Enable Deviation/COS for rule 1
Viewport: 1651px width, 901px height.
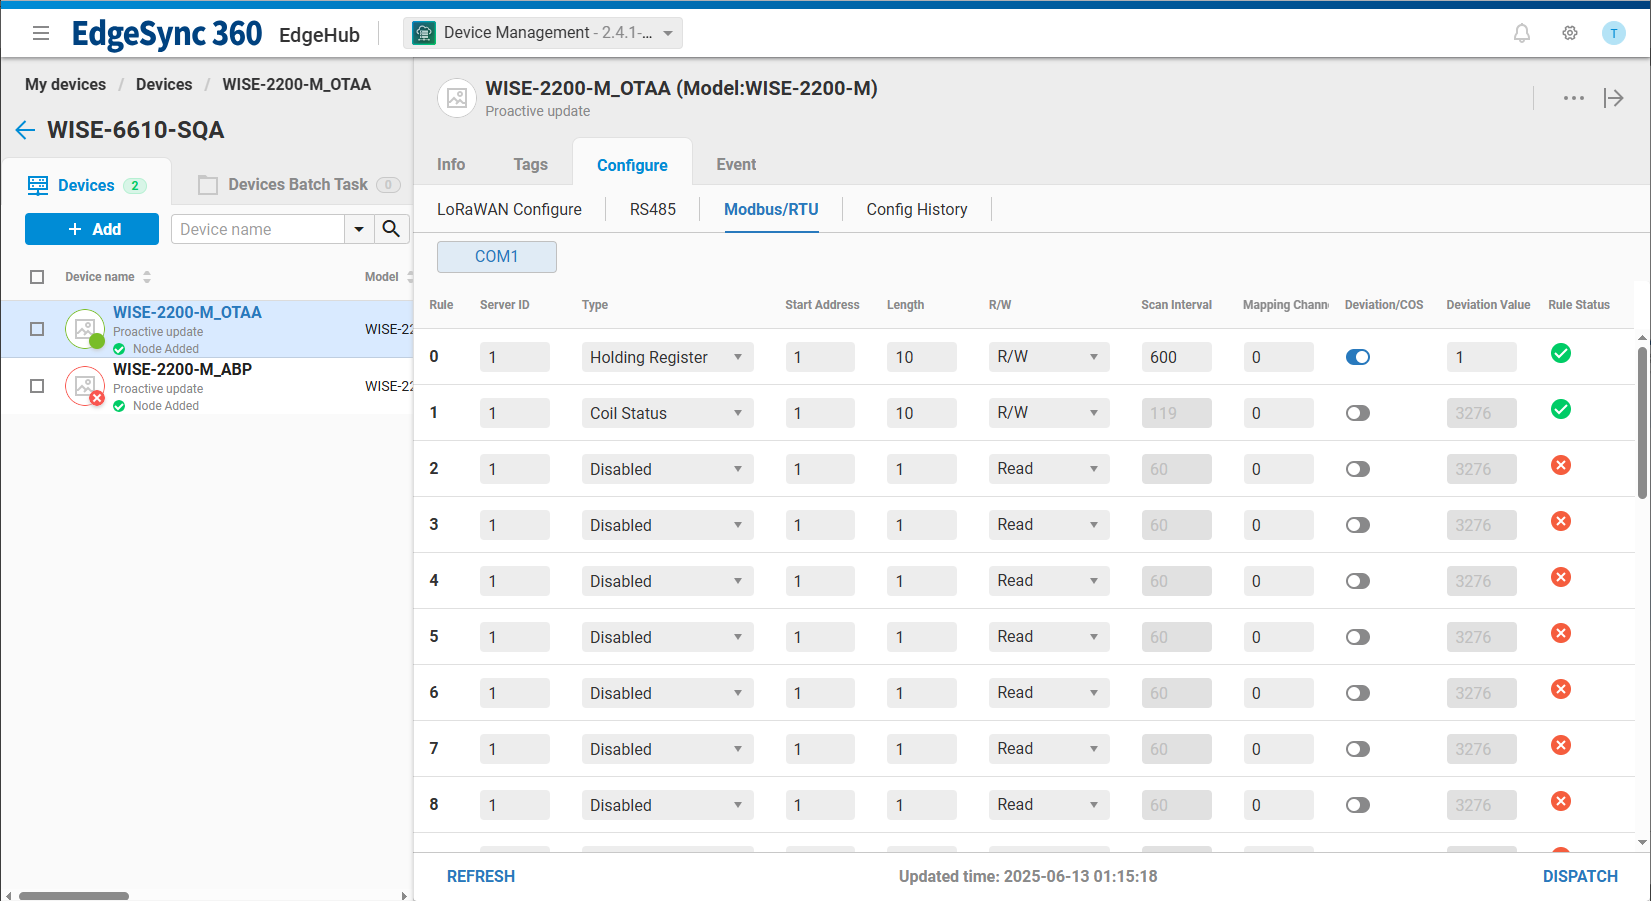[1358, 413]
